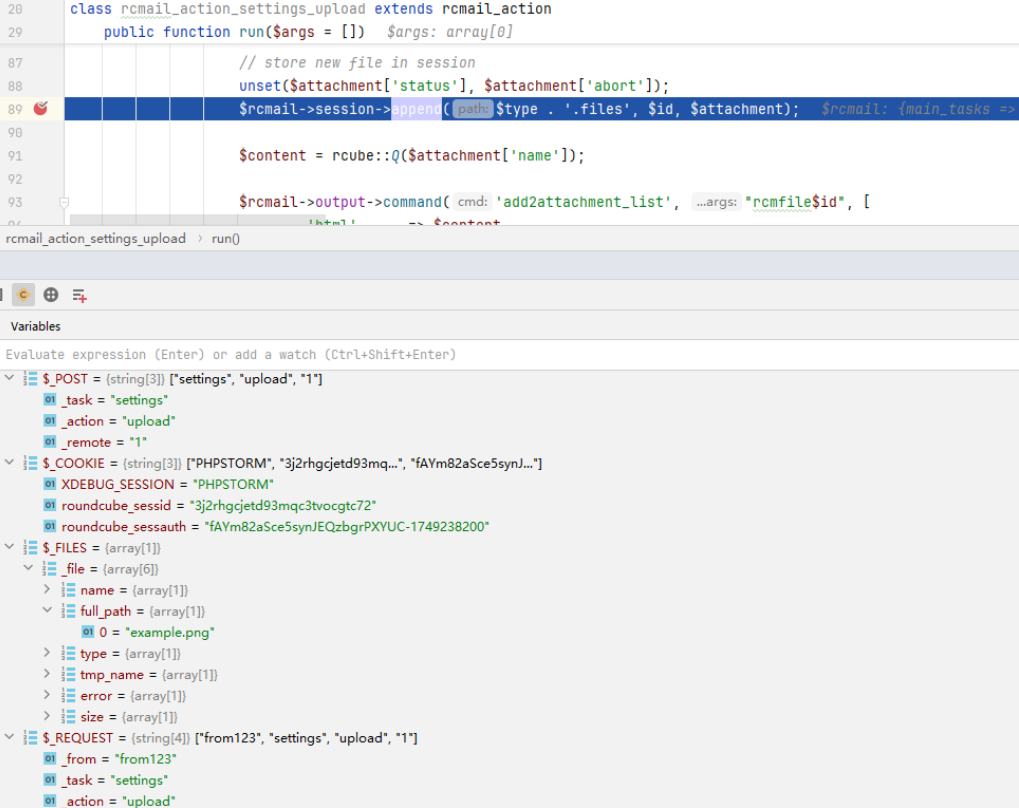The width and height of the screenshot is (1019, 808).
Task: Expand the size array node
Action: click(x=47, y=716)
